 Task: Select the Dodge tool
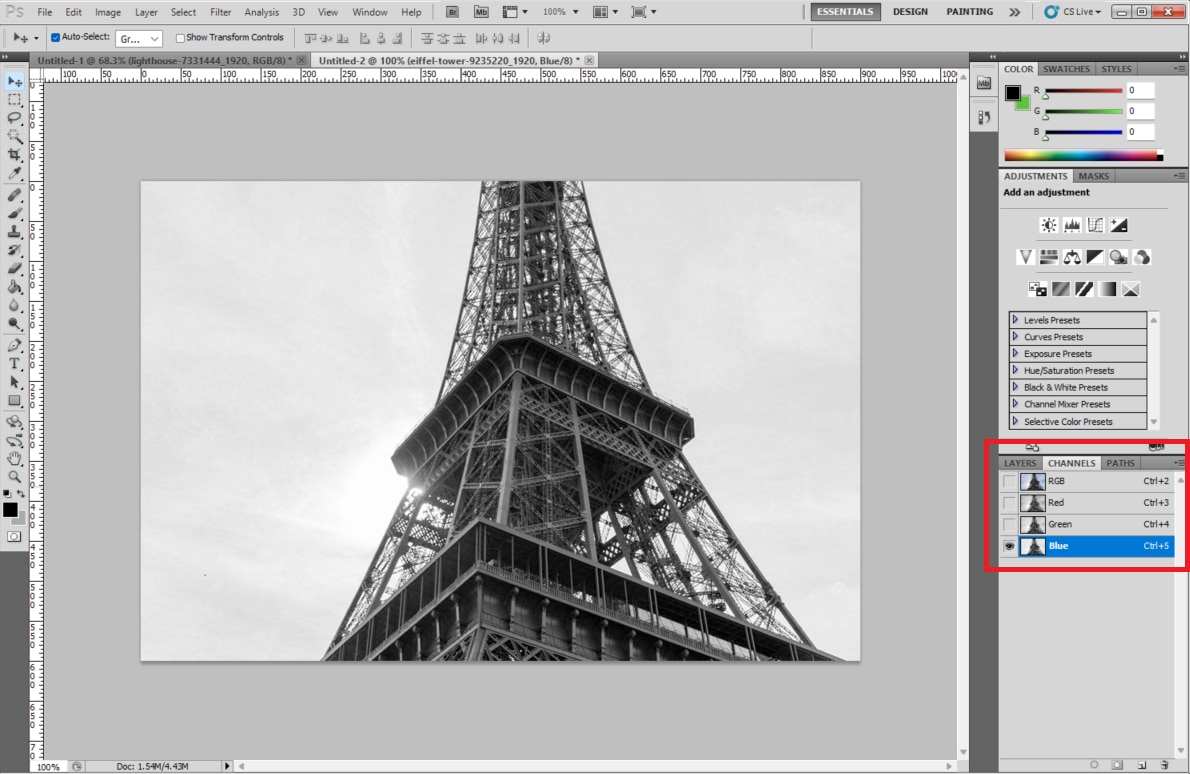point(14,323)
